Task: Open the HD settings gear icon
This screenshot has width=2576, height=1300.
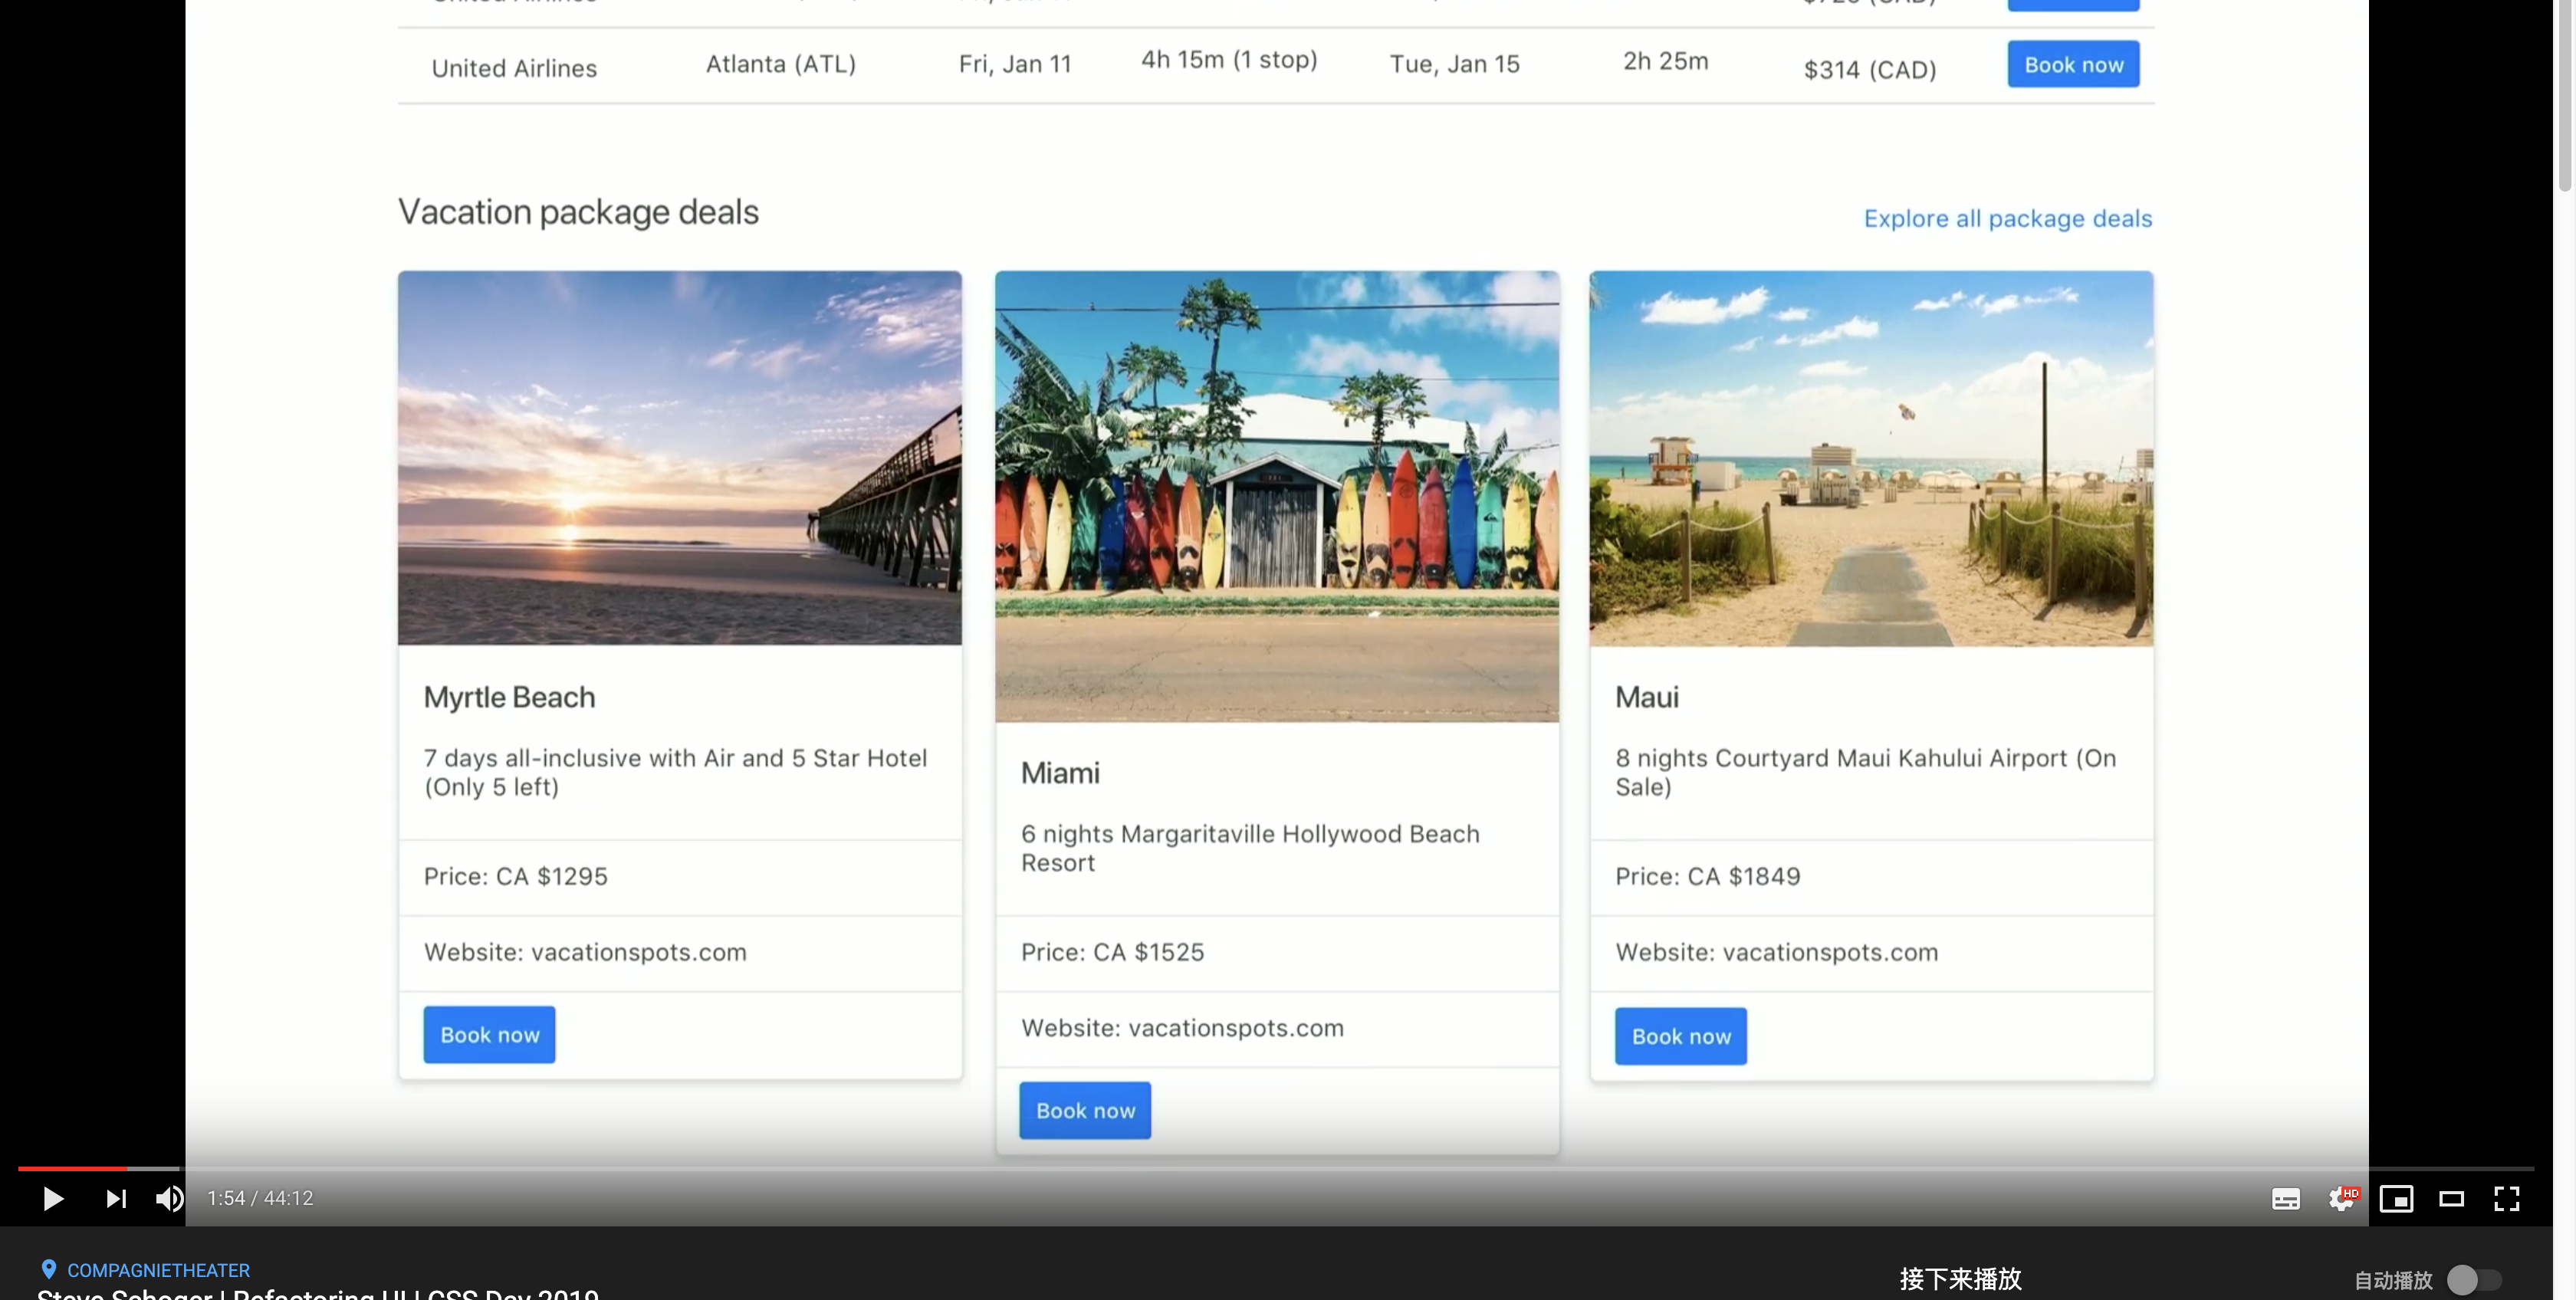Action: click(2341, 1198)
